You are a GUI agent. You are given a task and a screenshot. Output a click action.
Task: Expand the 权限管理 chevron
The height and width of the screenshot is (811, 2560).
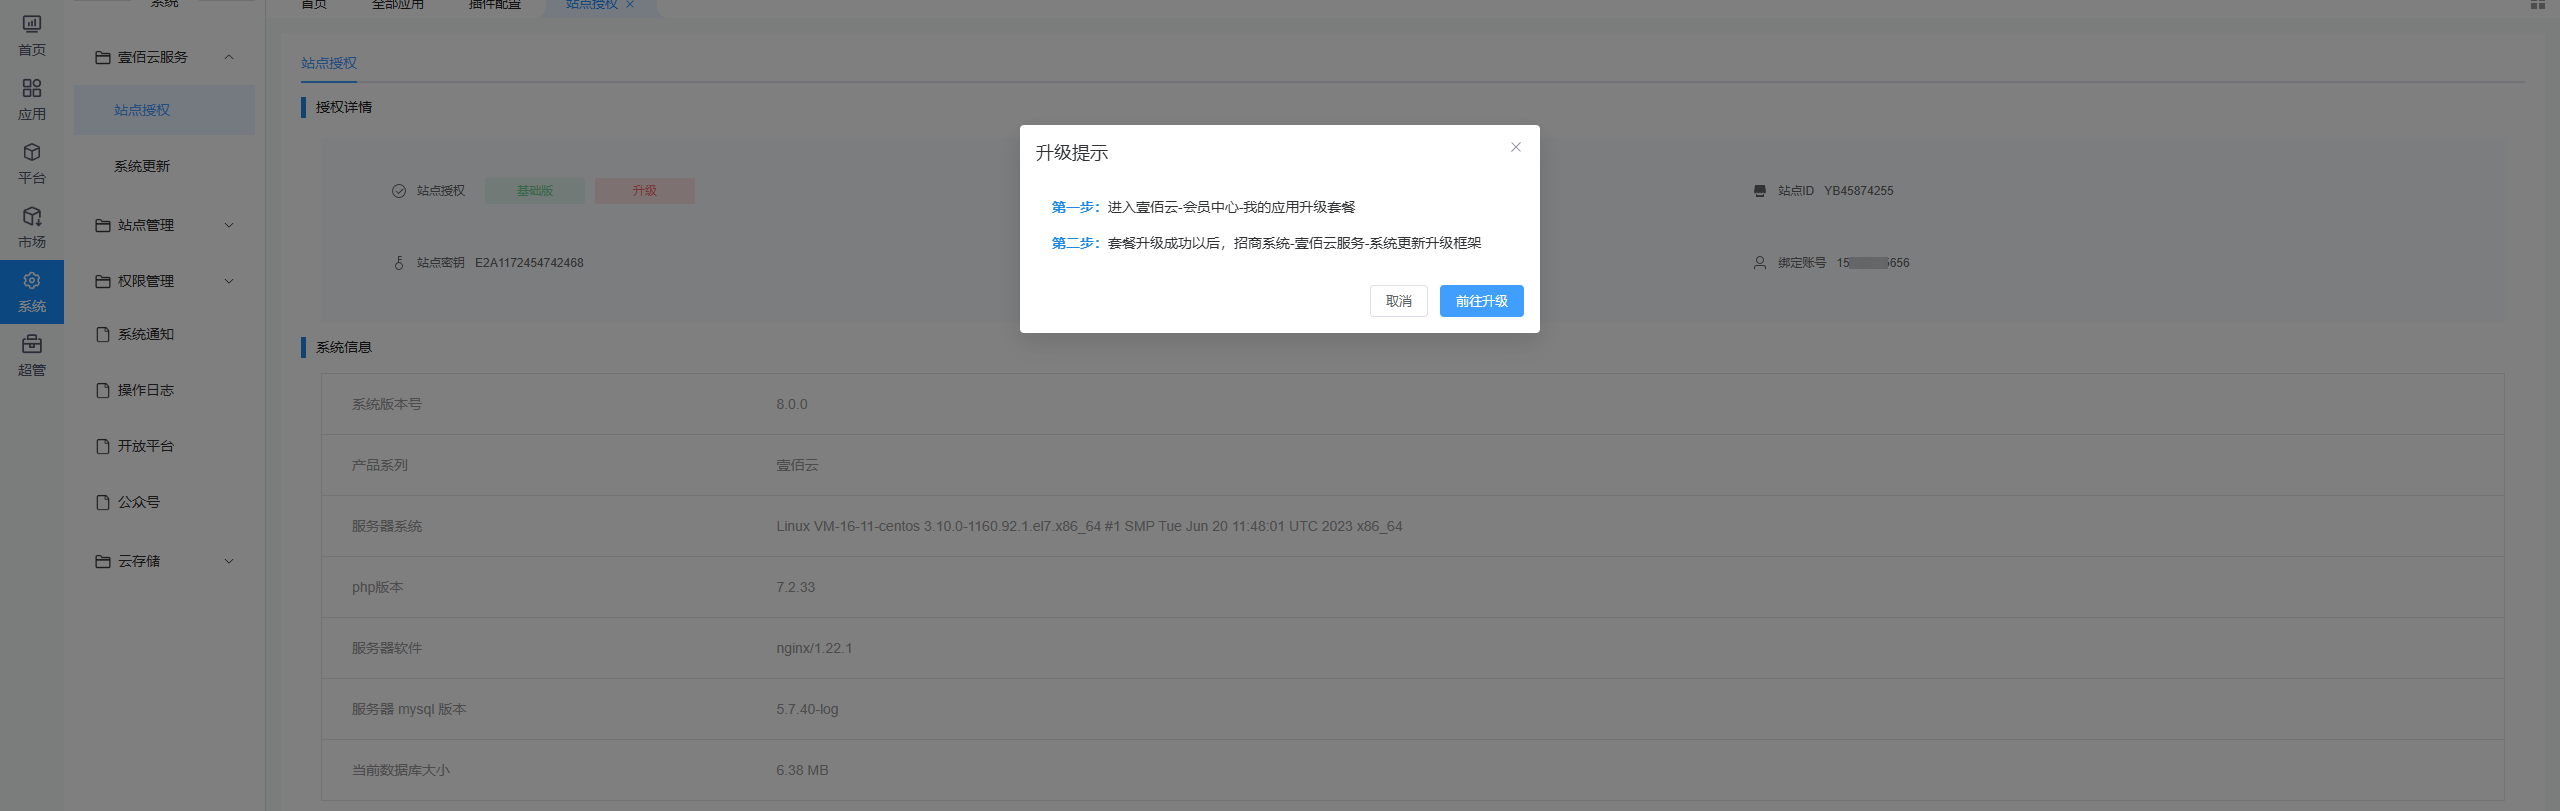click(229, 281)
